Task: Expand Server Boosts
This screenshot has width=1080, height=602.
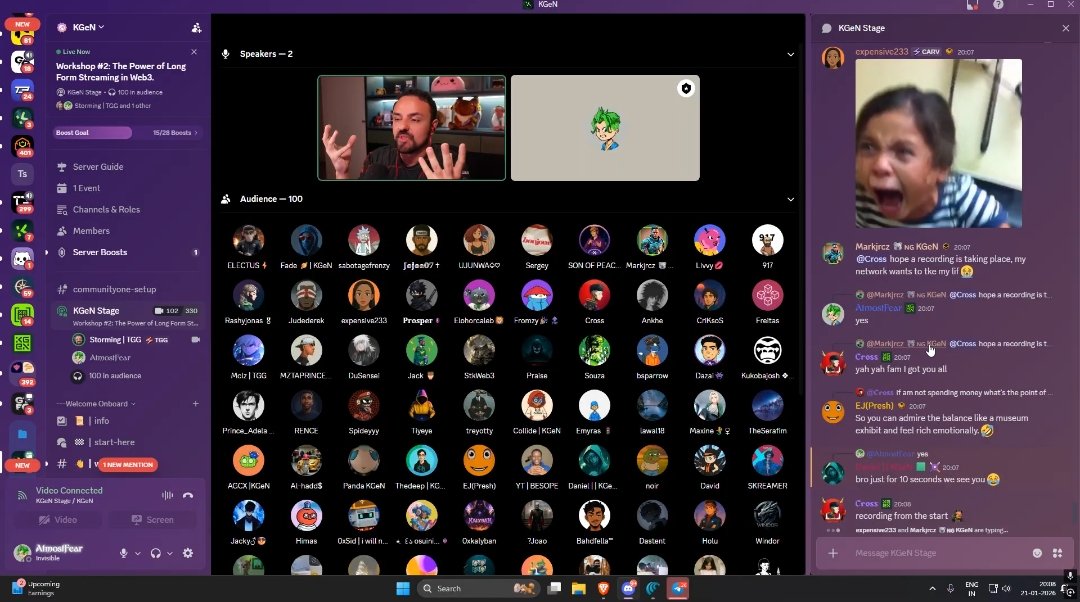Action: click(x=100, y=252)
